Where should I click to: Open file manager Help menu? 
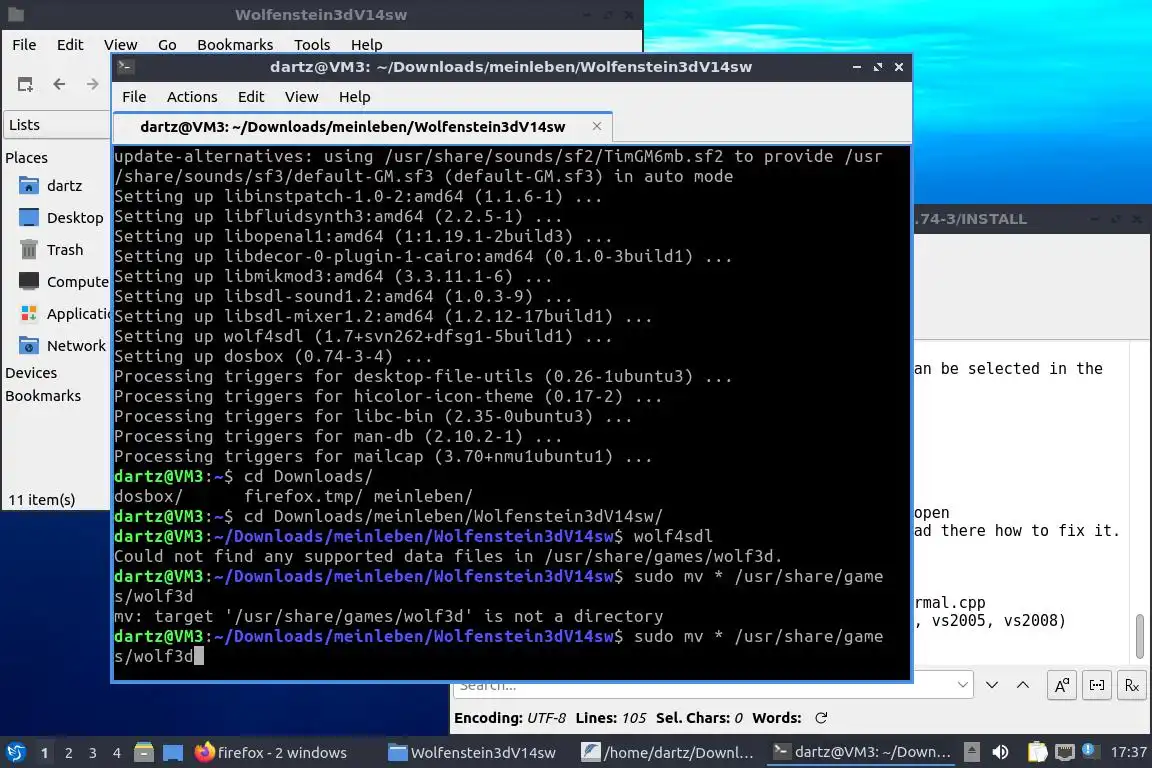tap(367, 45)
